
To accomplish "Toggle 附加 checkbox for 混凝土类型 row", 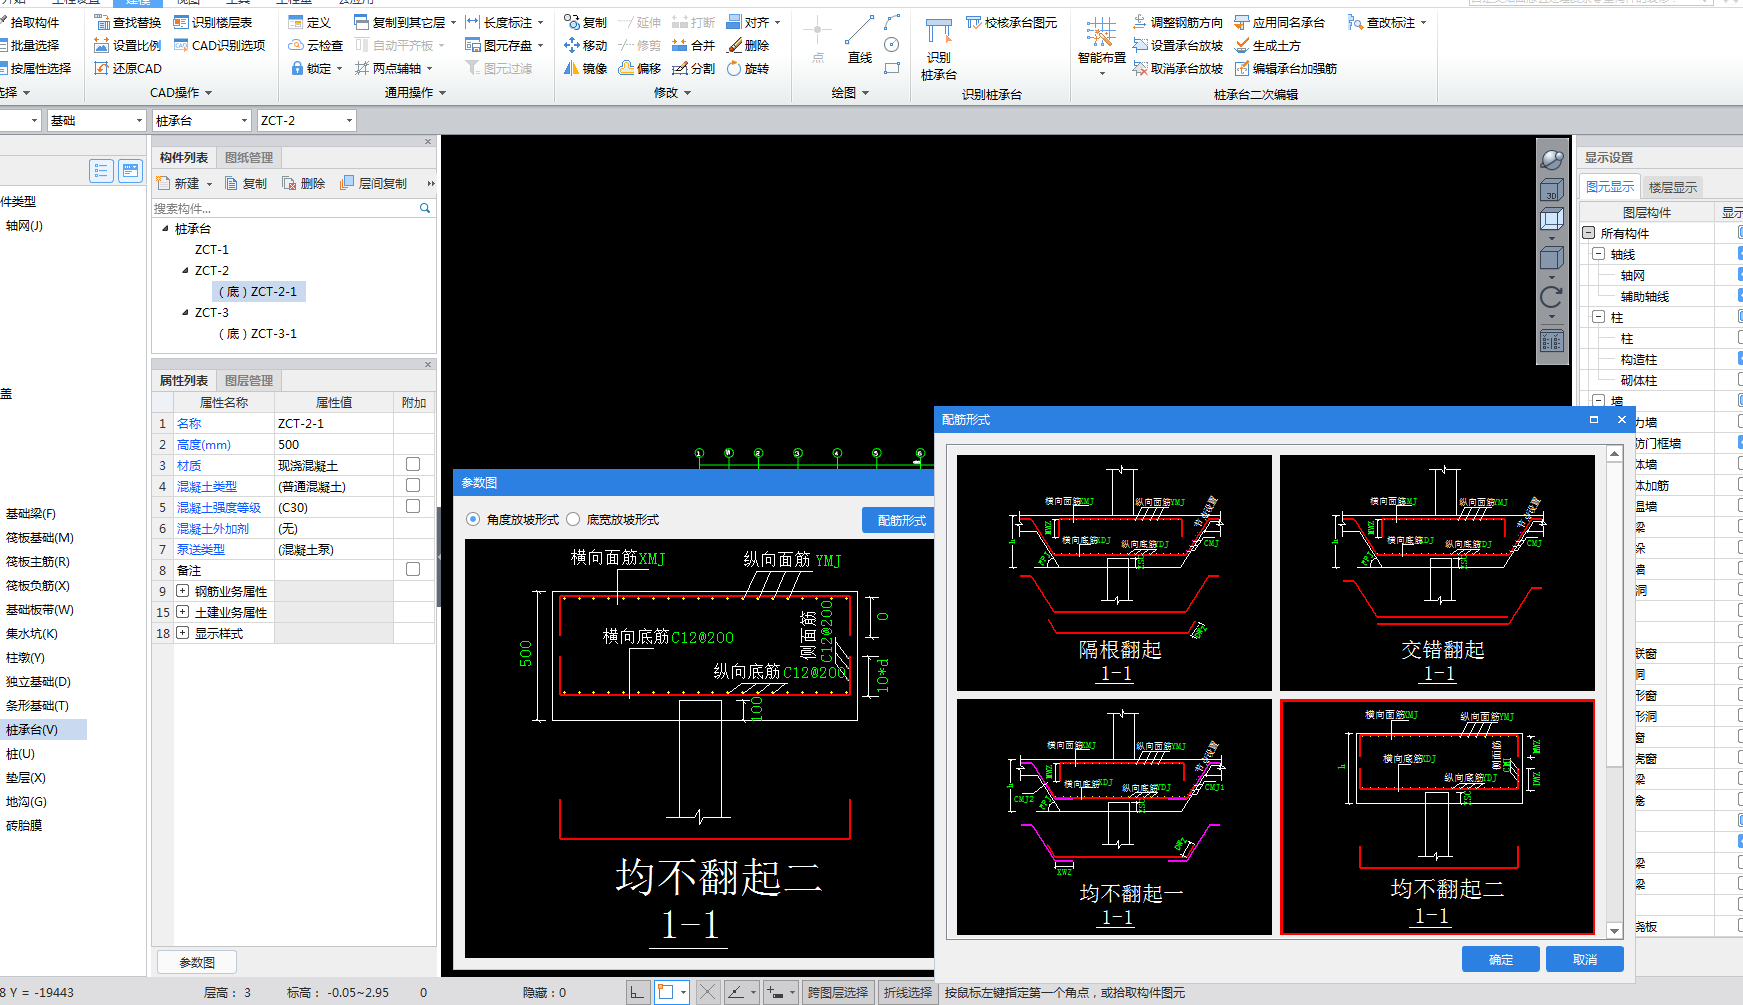I will 413,485.
